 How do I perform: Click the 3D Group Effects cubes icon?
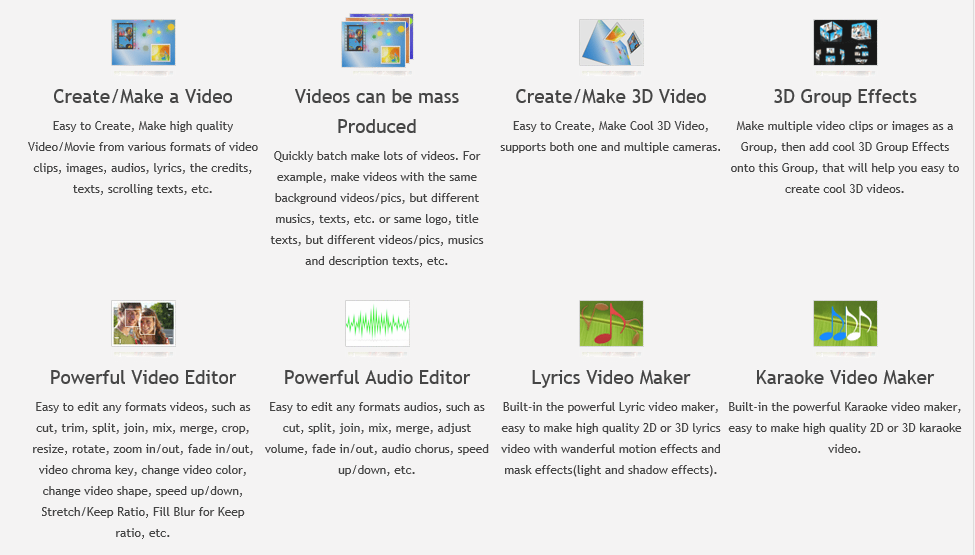(845, 42)
